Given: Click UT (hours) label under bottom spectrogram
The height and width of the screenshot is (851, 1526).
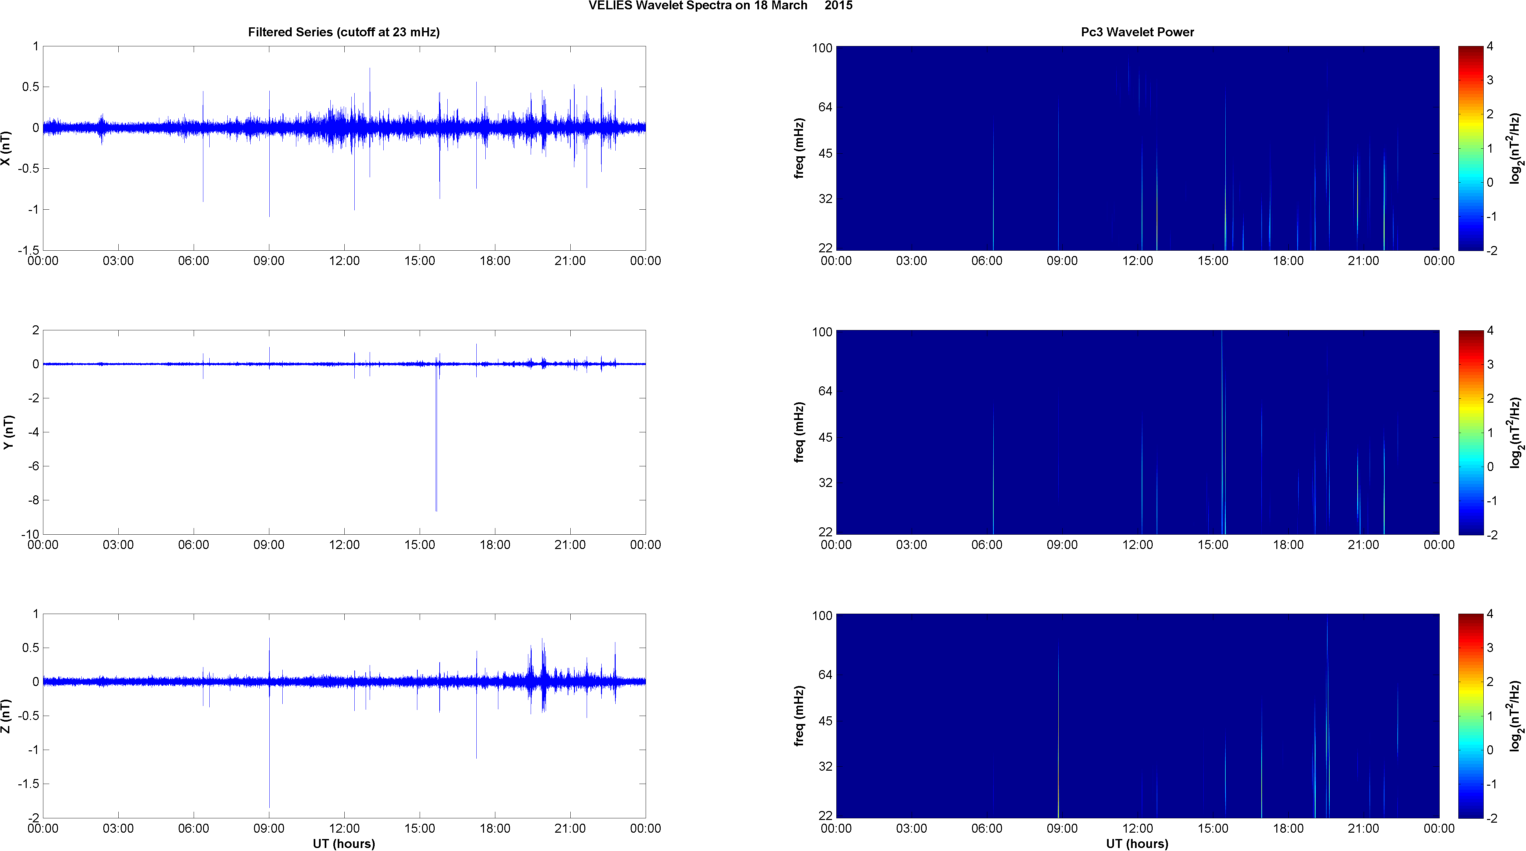Looking at the screenshot, I should [x=1137, y=844].
